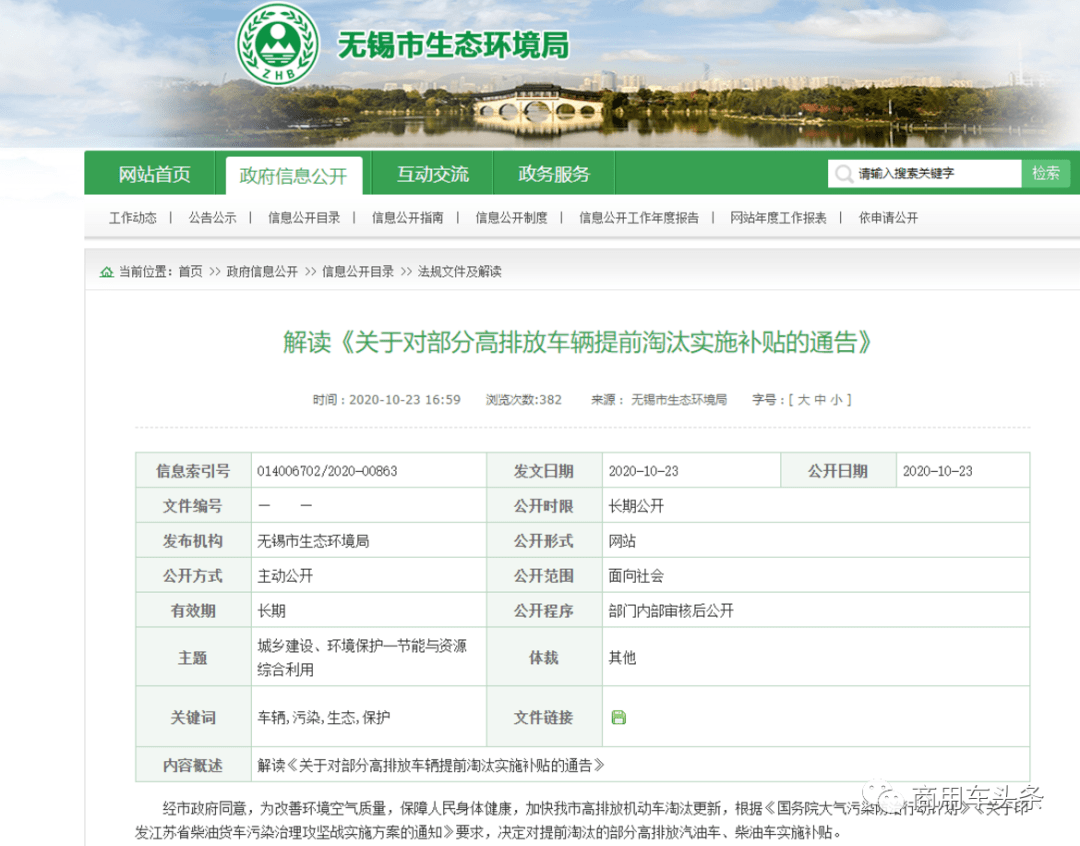Open 公告公示 submenu link
Screen dimensions: 1080x846
point(212,218)
